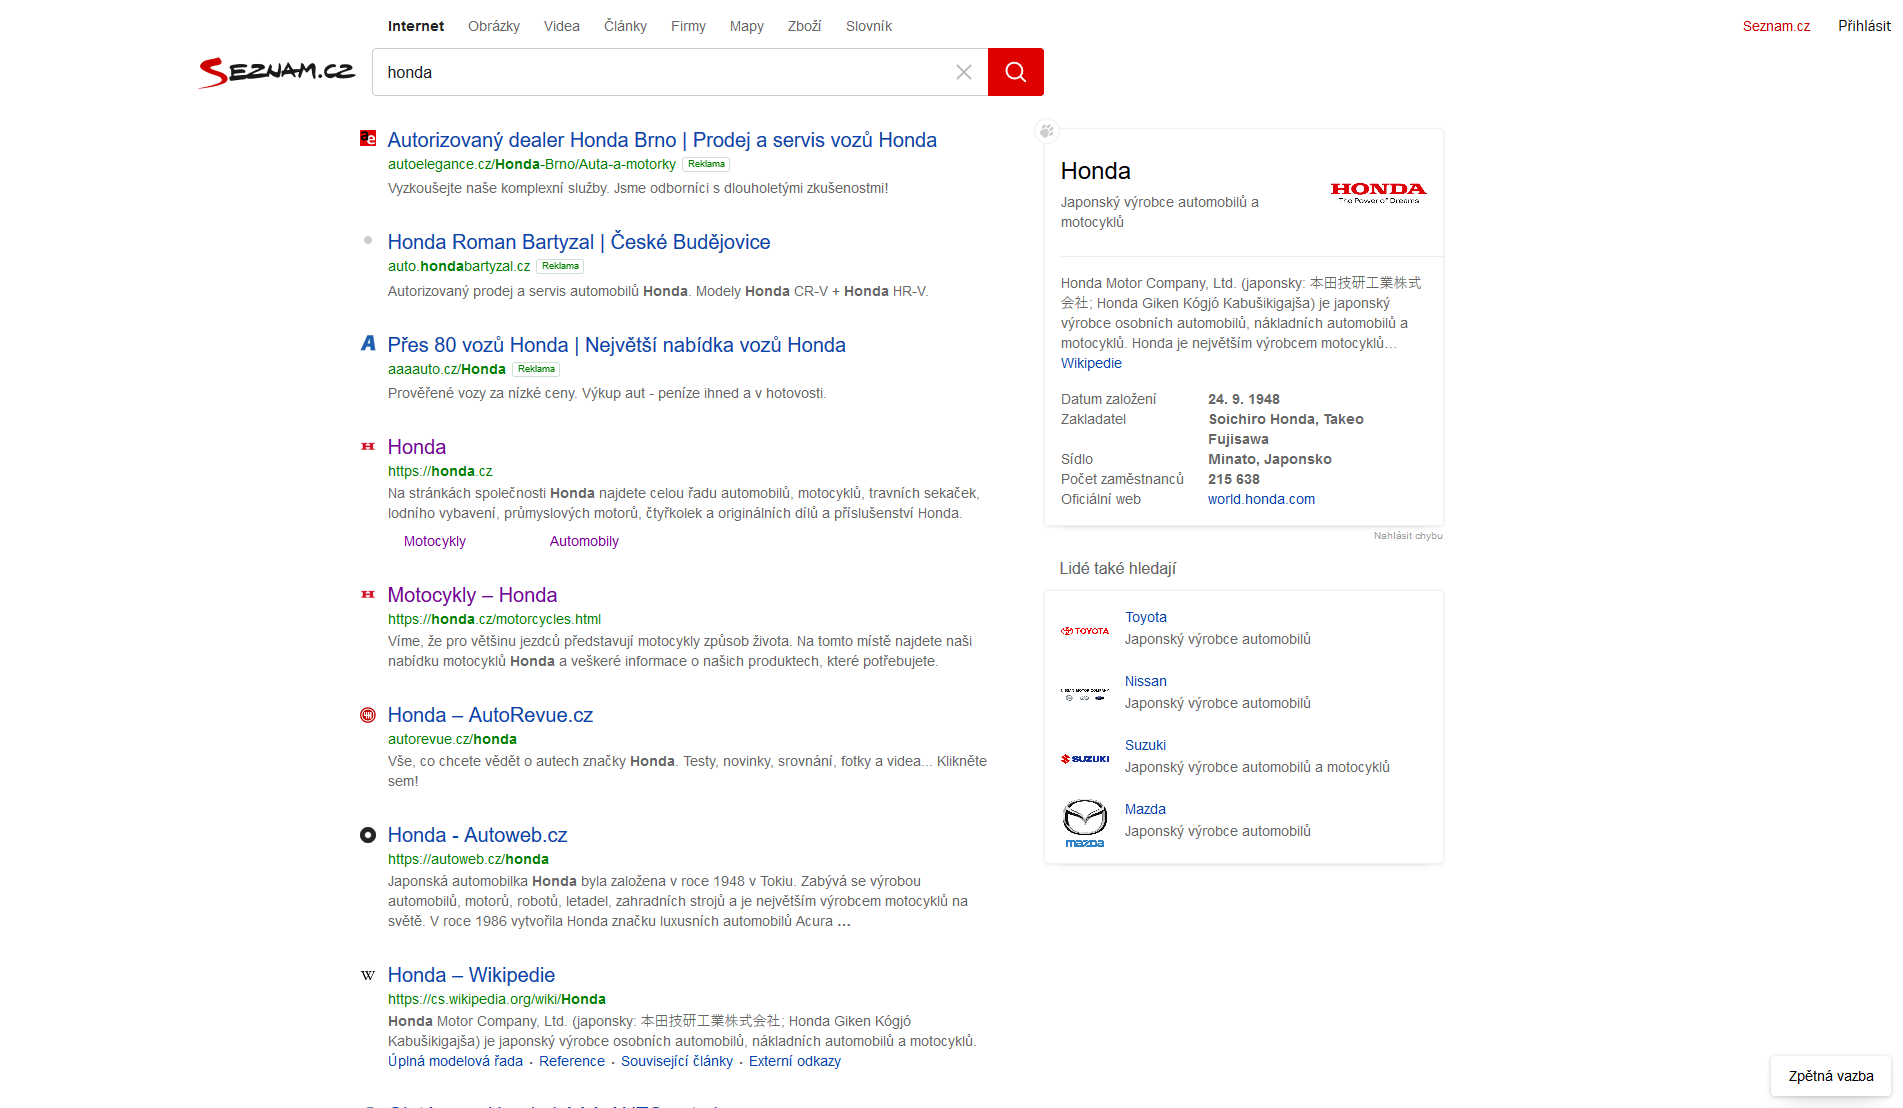Click Nahlásit chybu below info panel
Viewport: 1903px width, 1108px height.
pos(1408,536)
